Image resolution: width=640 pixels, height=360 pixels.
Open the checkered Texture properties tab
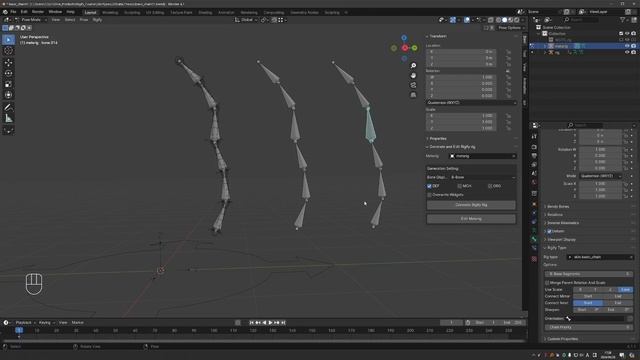point(534,259)
